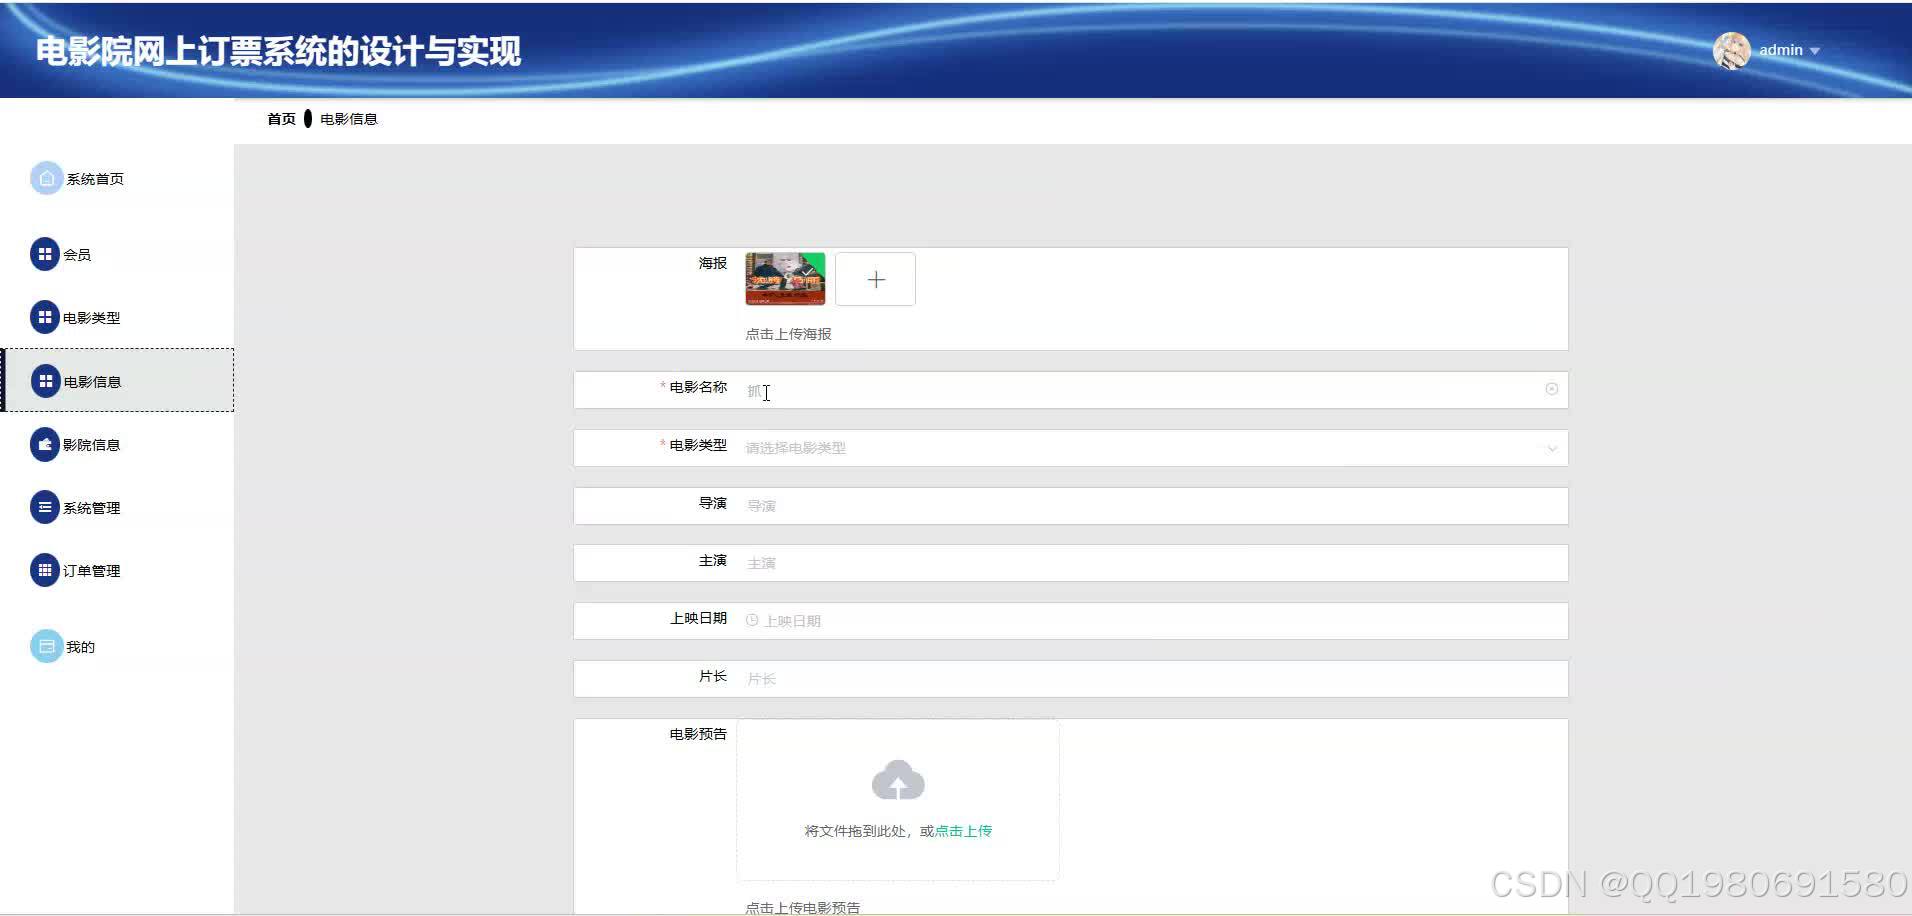
Task: Click the 电影类型 movie type sidebar icon
Action: point(45,316)
